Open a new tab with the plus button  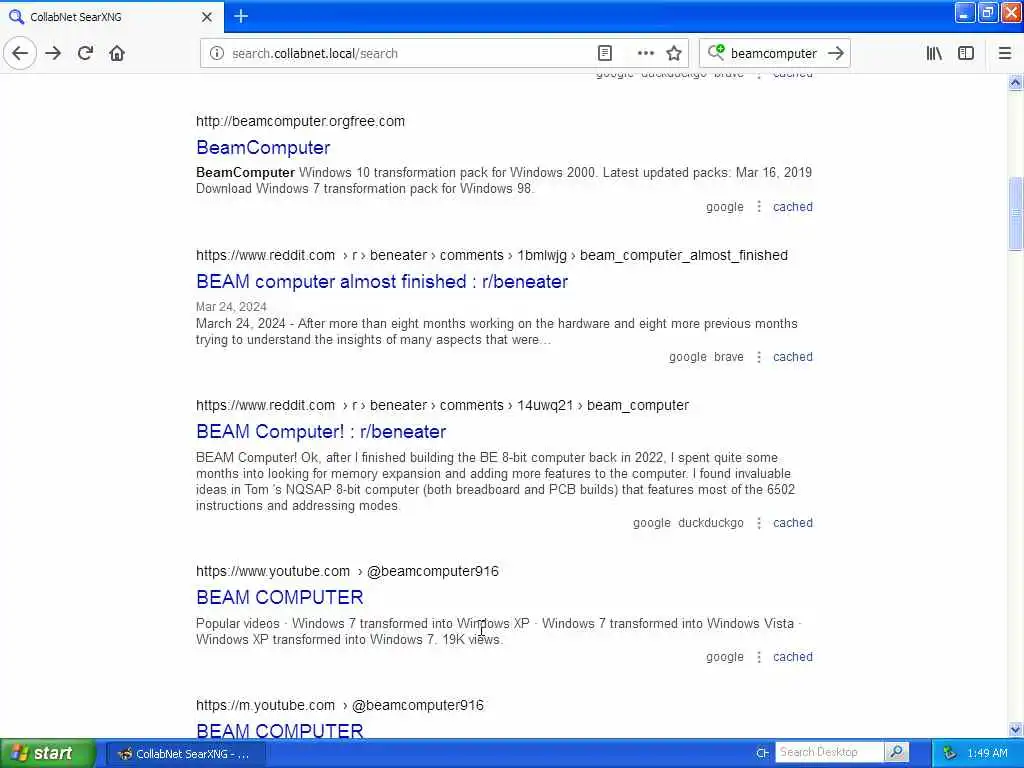tap(241, 16)
